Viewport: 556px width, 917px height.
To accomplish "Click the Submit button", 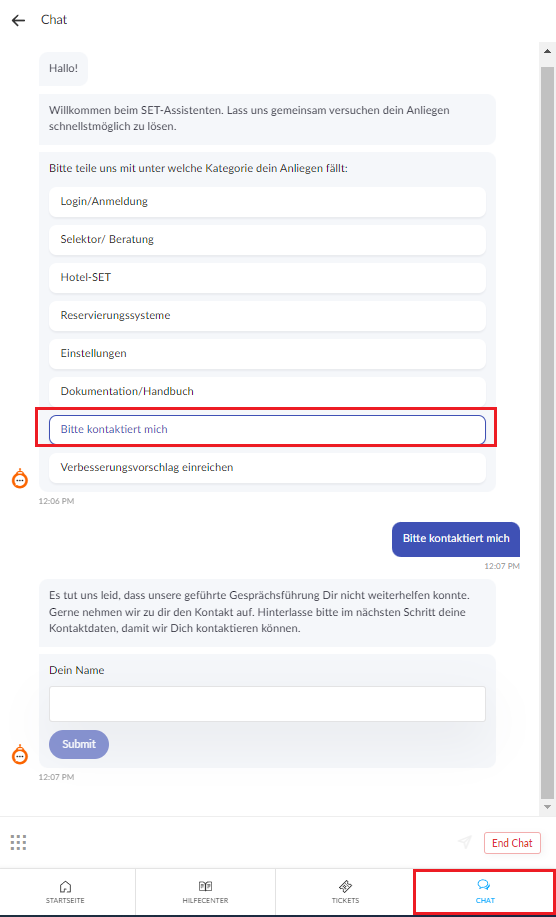I will click(79, 744).
